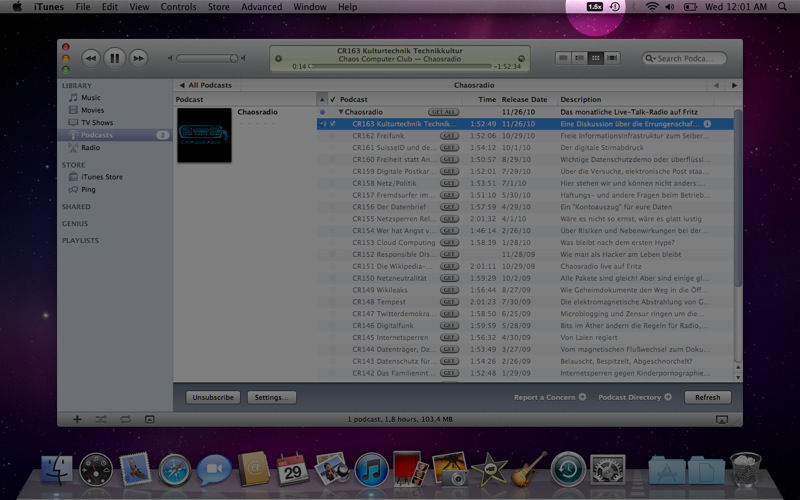The width and height of the screenshot is (800, 500).
Task: Toggle shuffle in the bottom bar
Action: click(x=101, y=419)
